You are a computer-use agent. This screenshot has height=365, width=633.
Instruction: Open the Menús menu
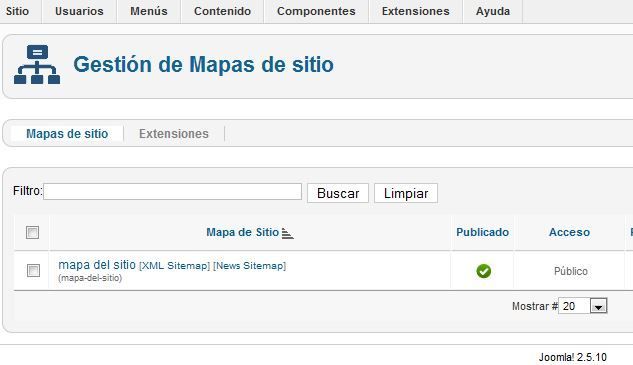[x=149, y=11]
